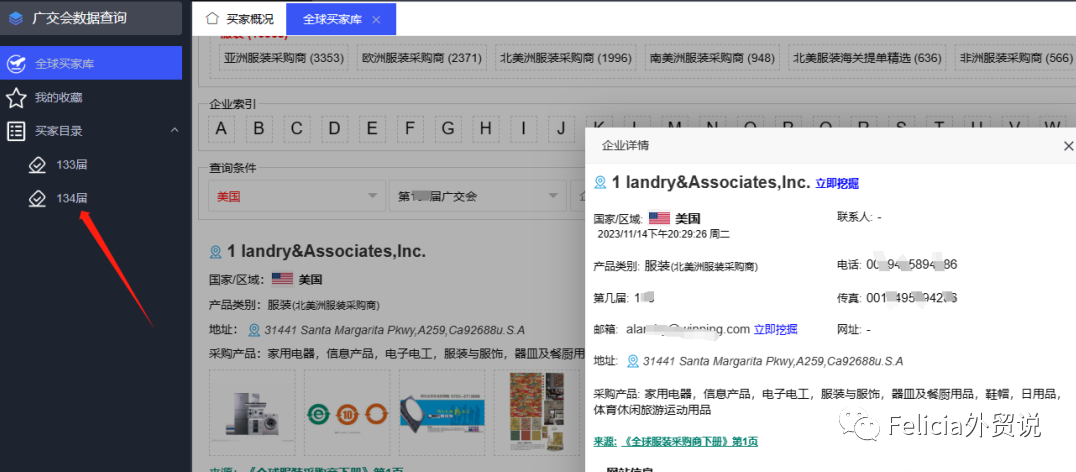Viewport: 1076px width, 472px height.
Task: Select index letter F
Action: (x=410, y=128)
